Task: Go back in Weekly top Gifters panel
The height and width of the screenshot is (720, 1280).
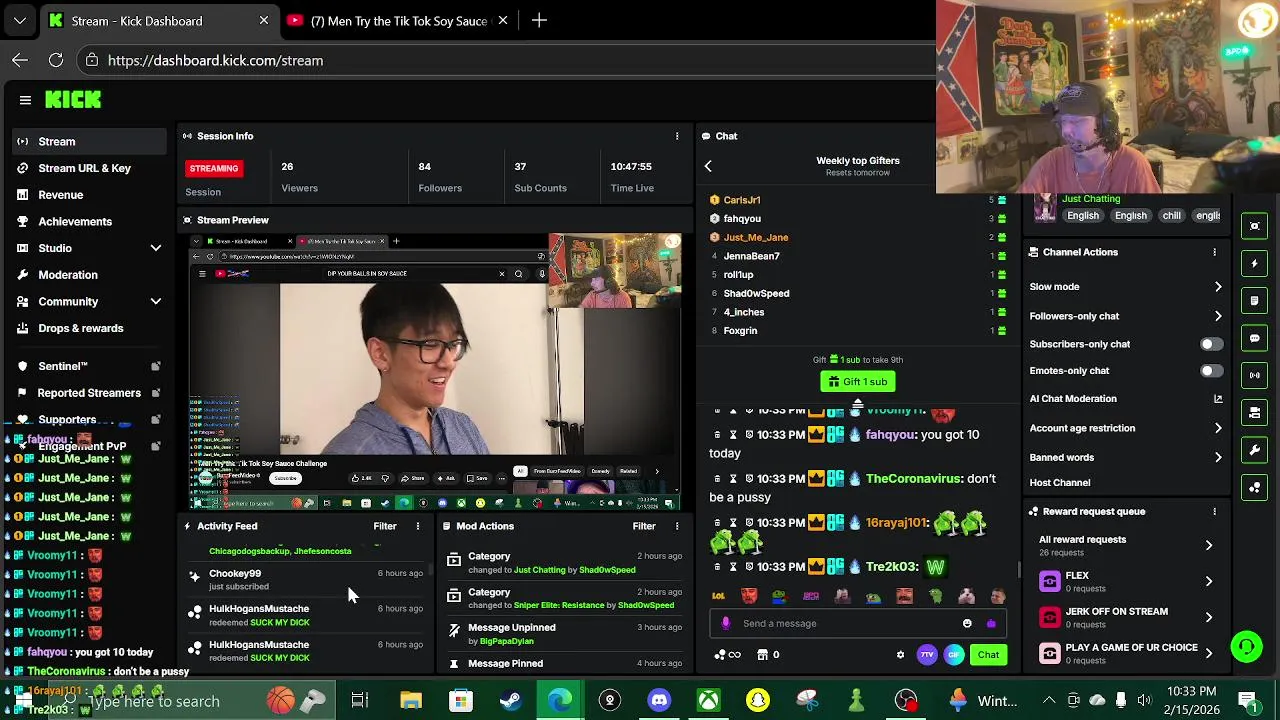Action: pos(708,166)
